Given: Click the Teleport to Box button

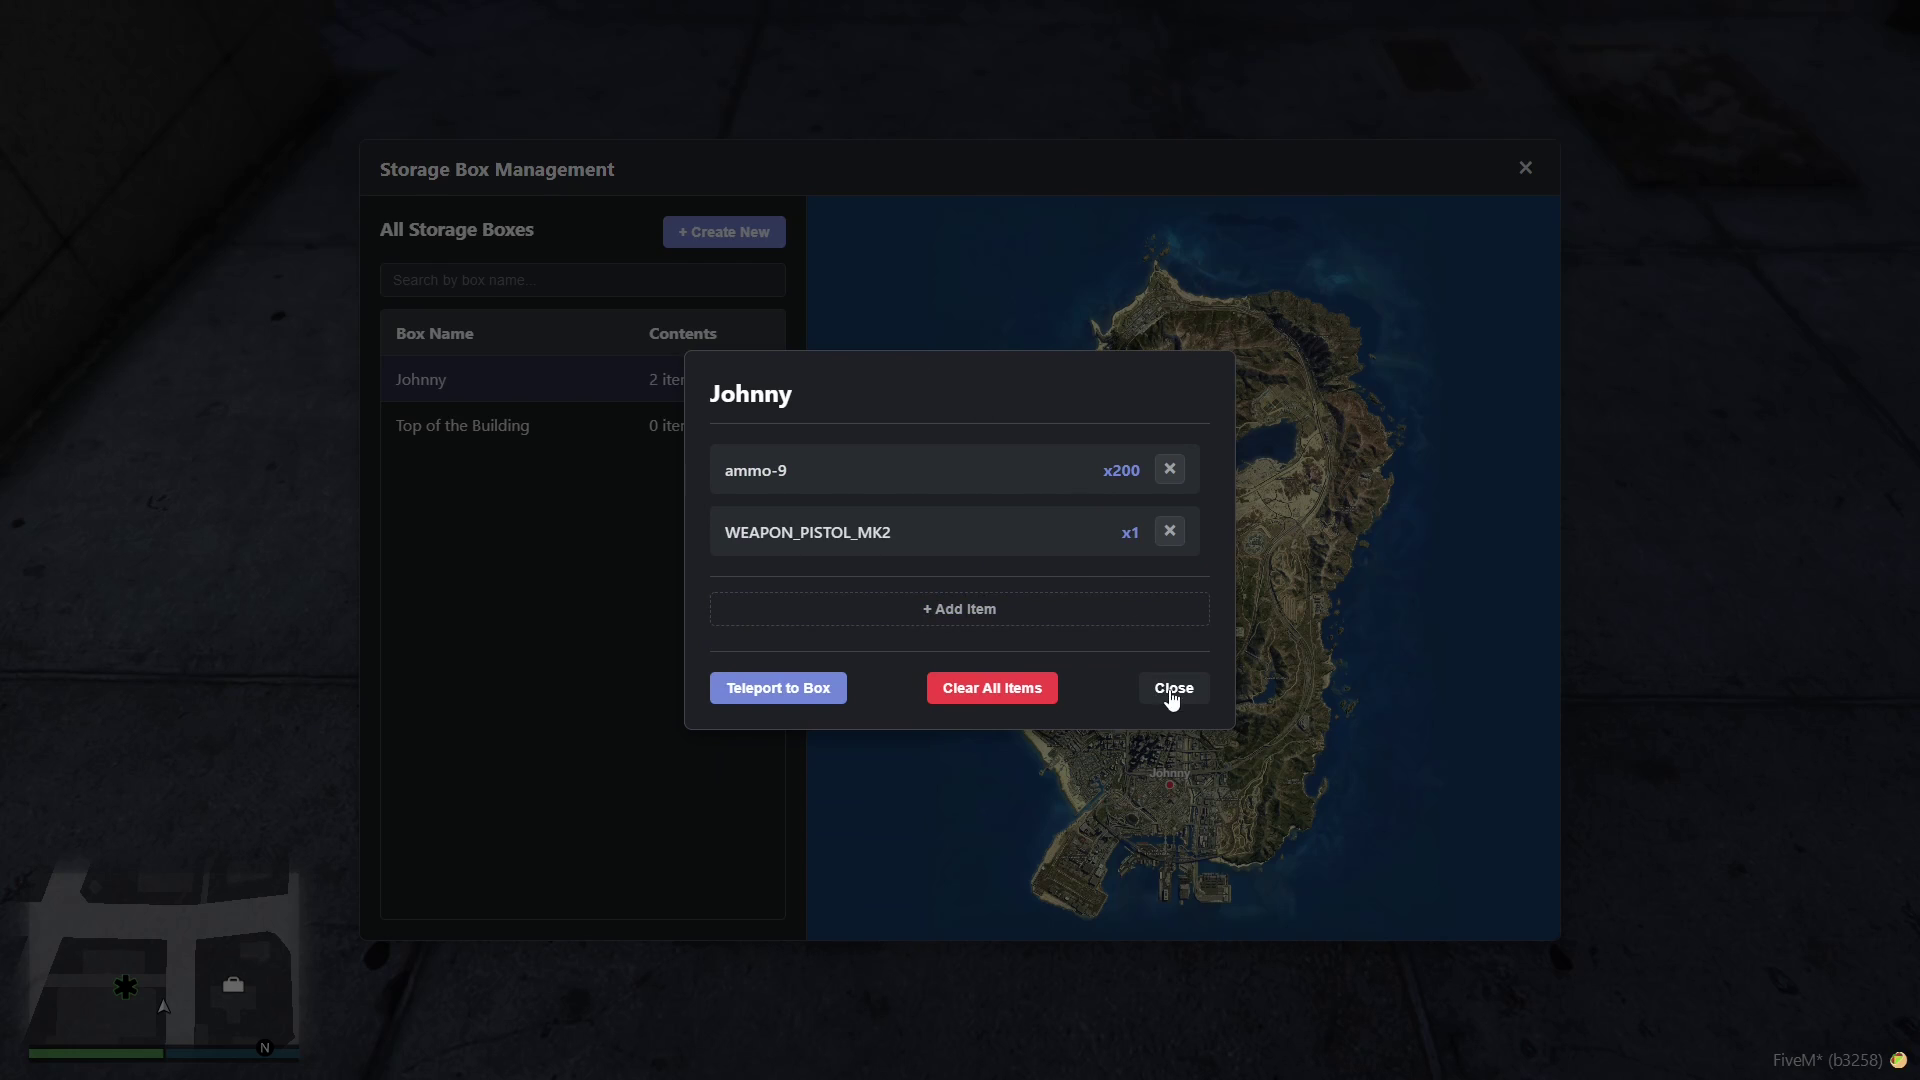Looking at the screenshot, I should [778, 688].
